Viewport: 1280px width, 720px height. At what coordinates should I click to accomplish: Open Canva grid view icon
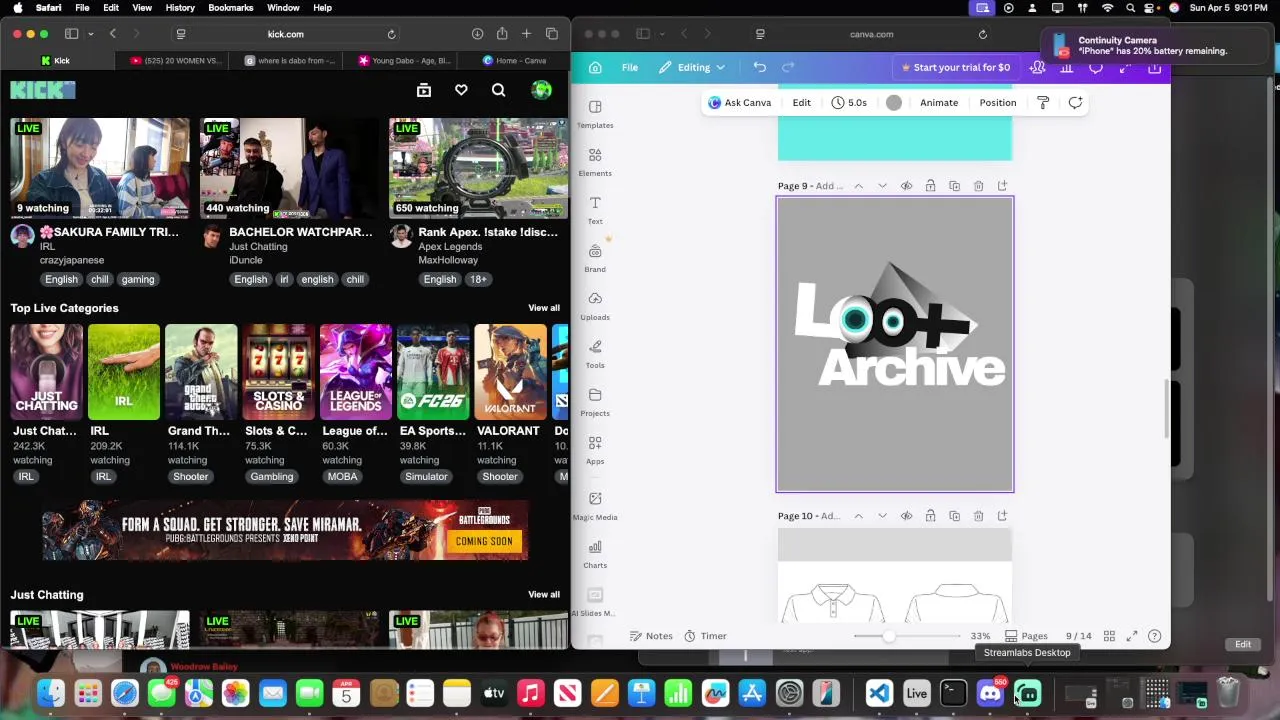coord(1109,636)
